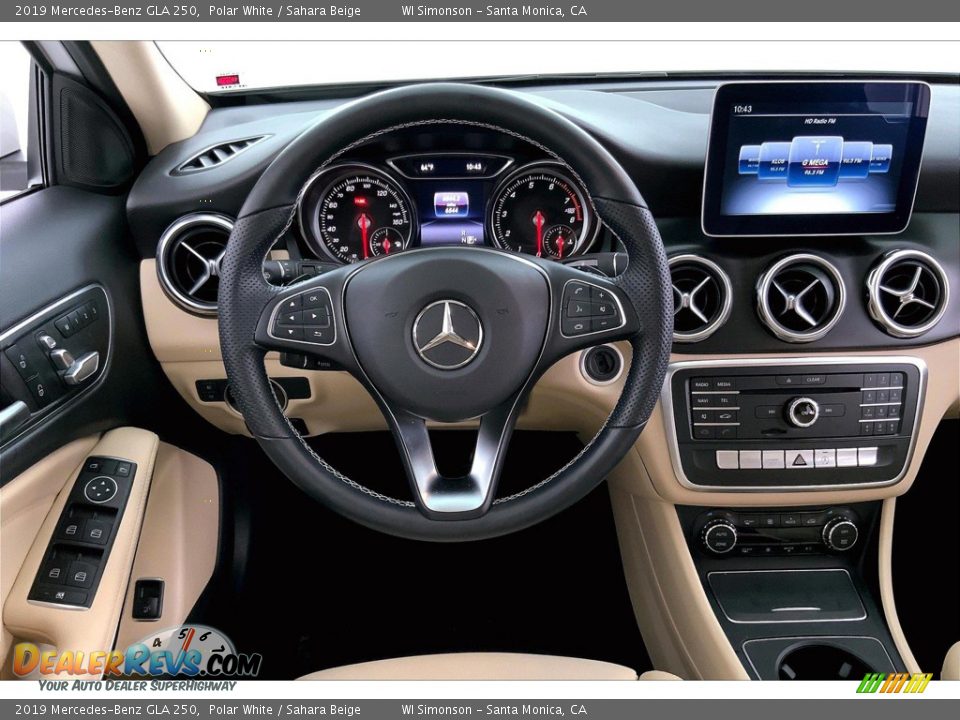Click the 10:43 clock on infotainment display

click(742, 109)
